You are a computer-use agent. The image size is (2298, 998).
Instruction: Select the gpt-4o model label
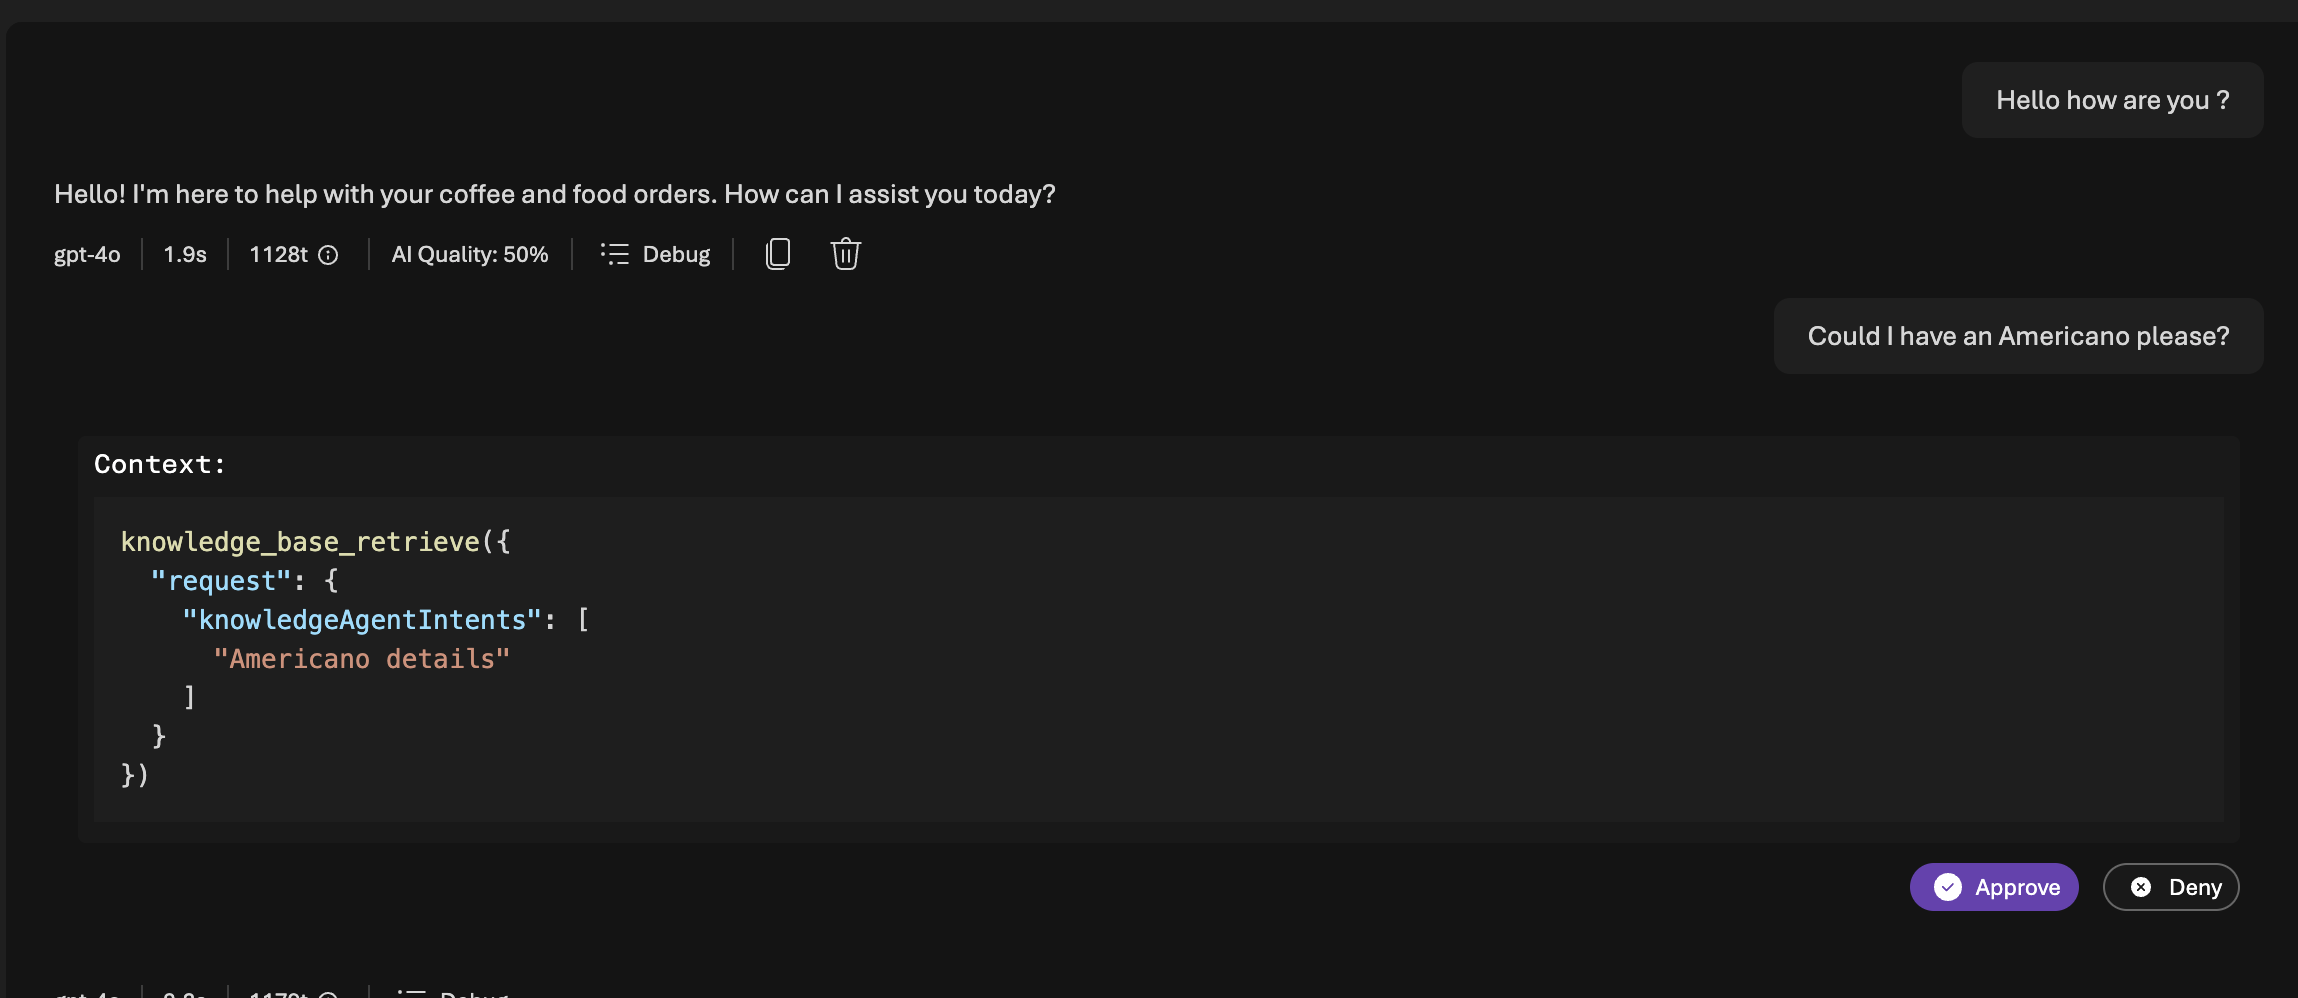click(x=86, y=254)
